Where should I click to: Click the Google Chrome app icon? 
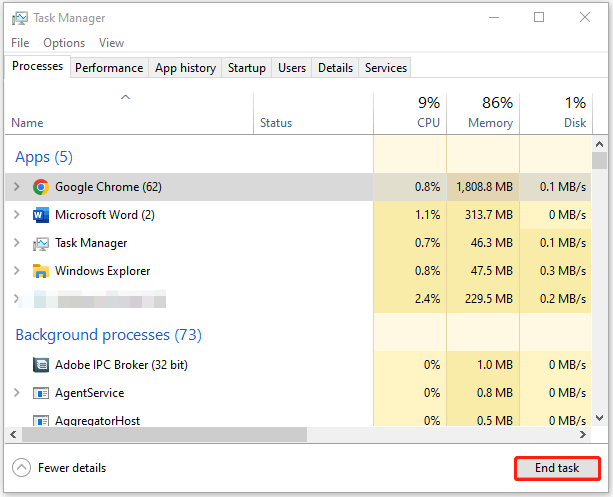(x=41, y=187)
